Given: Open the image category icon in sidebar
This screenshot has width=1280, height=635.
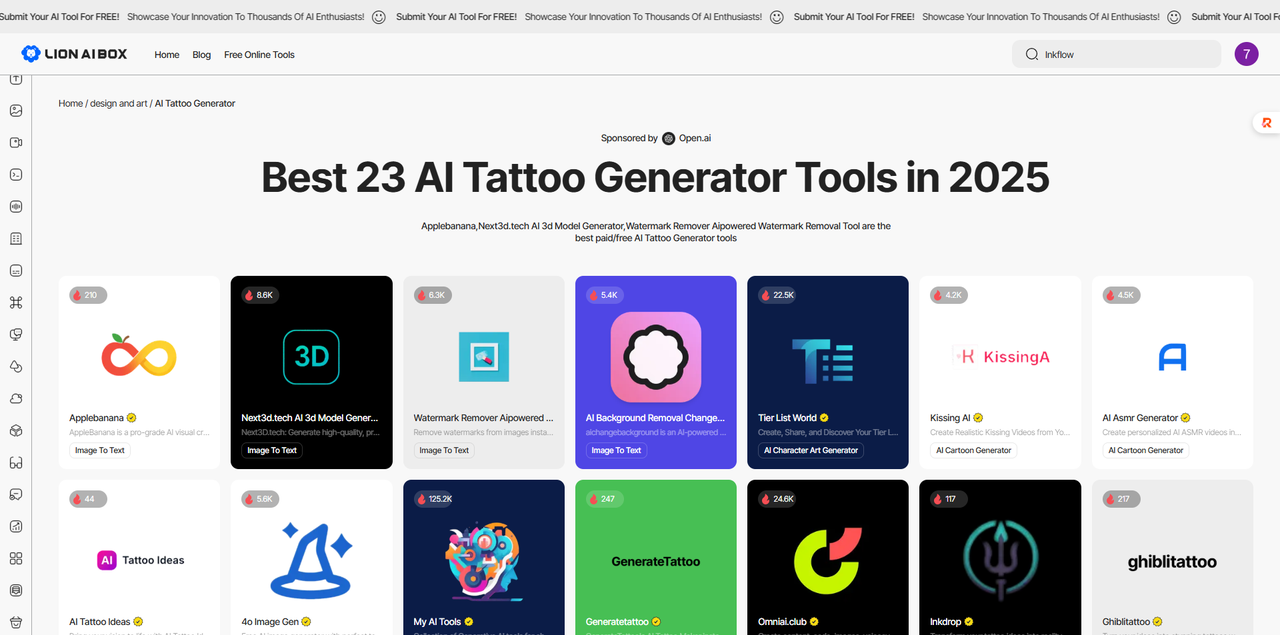Looking at the screenshot, I should [x=16, y=111].
